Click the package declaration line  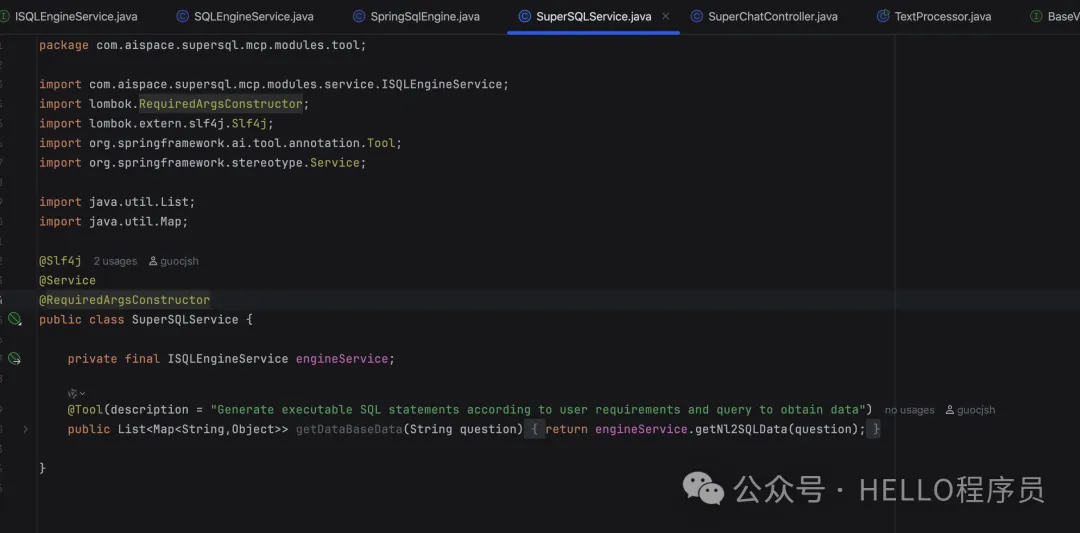(203, 45)
